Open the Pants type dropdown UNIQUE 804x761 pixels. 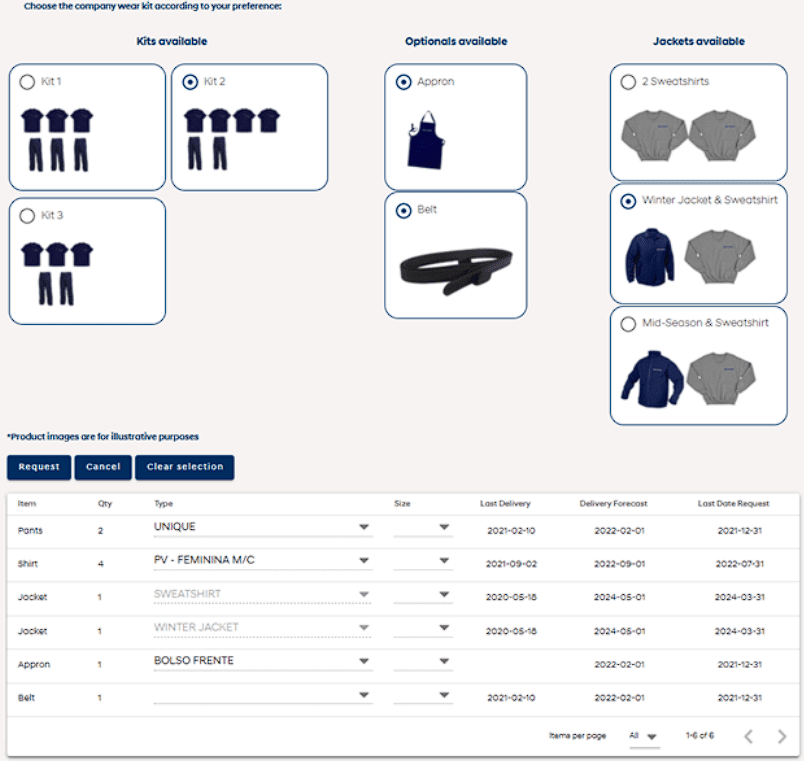263,527
